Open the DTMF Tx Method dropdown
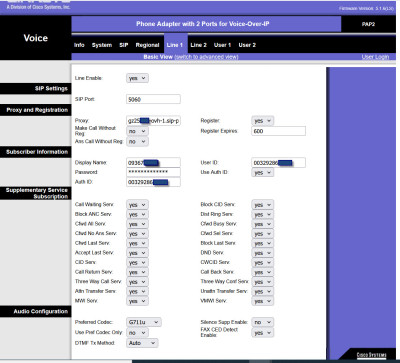400x363 pixels. click(x=142, y=343)
